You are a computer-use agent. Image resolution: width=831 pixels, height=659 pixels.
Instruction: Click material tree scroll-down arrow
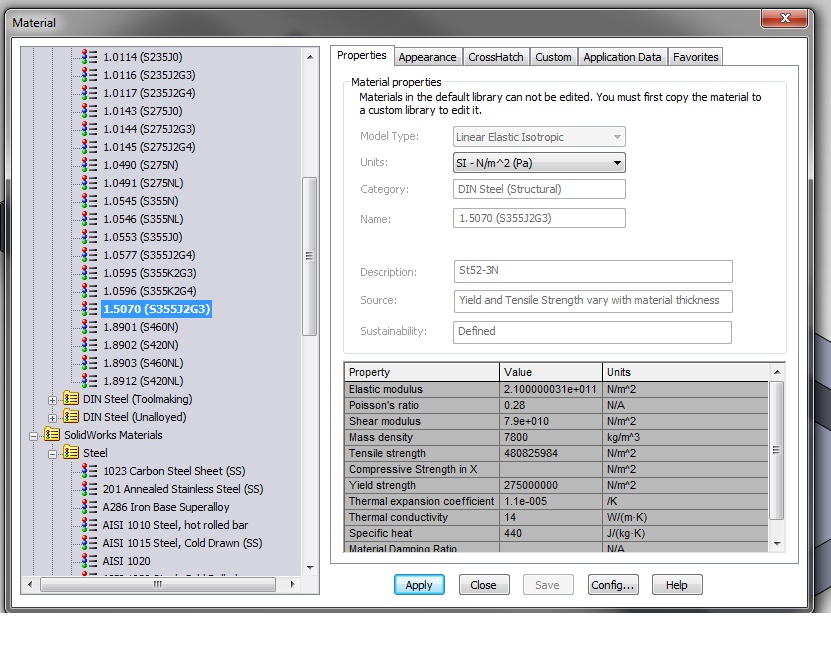click(310, 568)
